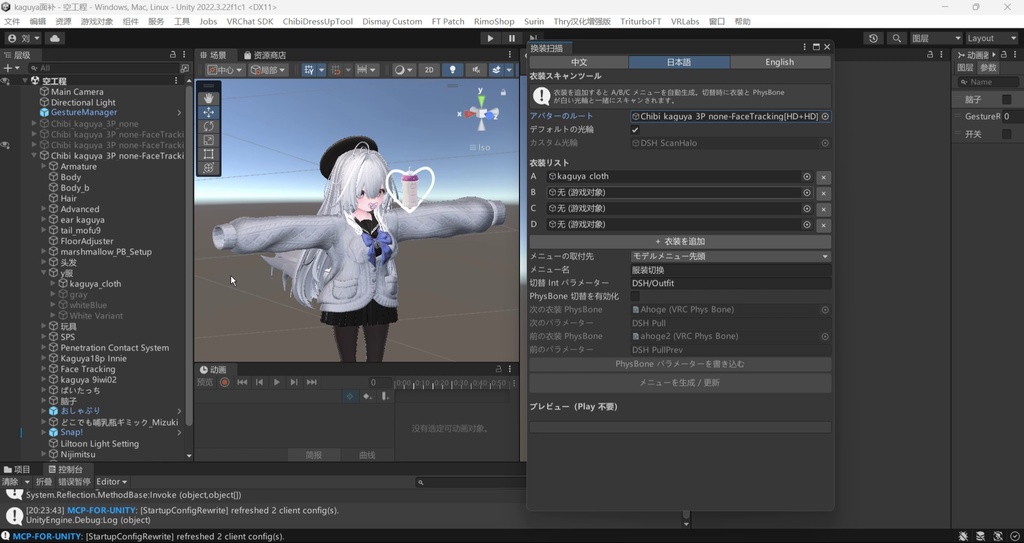This screenshot has height=543, width=1024.
Task: Select the Rotate tool in scene toolbar
Action: [x=208, y=126]
